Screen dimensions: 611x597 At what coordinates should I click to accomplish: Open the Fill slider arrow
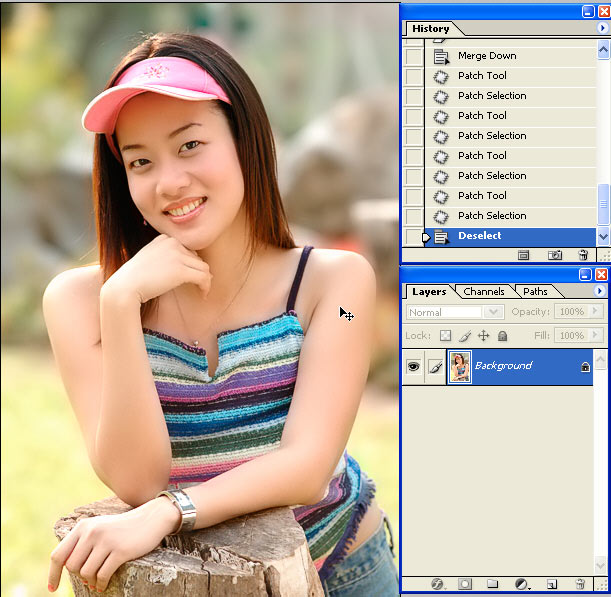[x=595, y=335]
